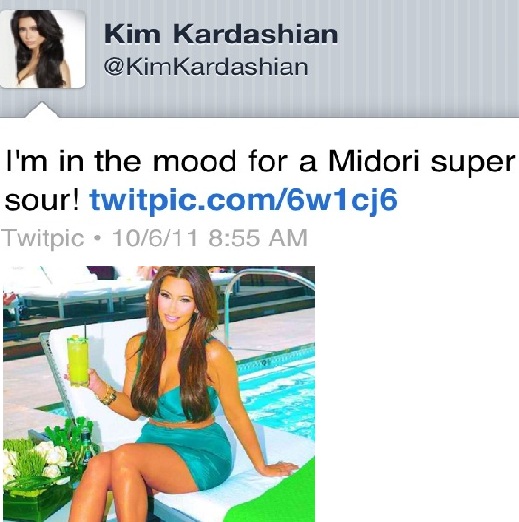The image size is (519, 522).
Task: Click the blue pool water in photo
Action: 283,393
